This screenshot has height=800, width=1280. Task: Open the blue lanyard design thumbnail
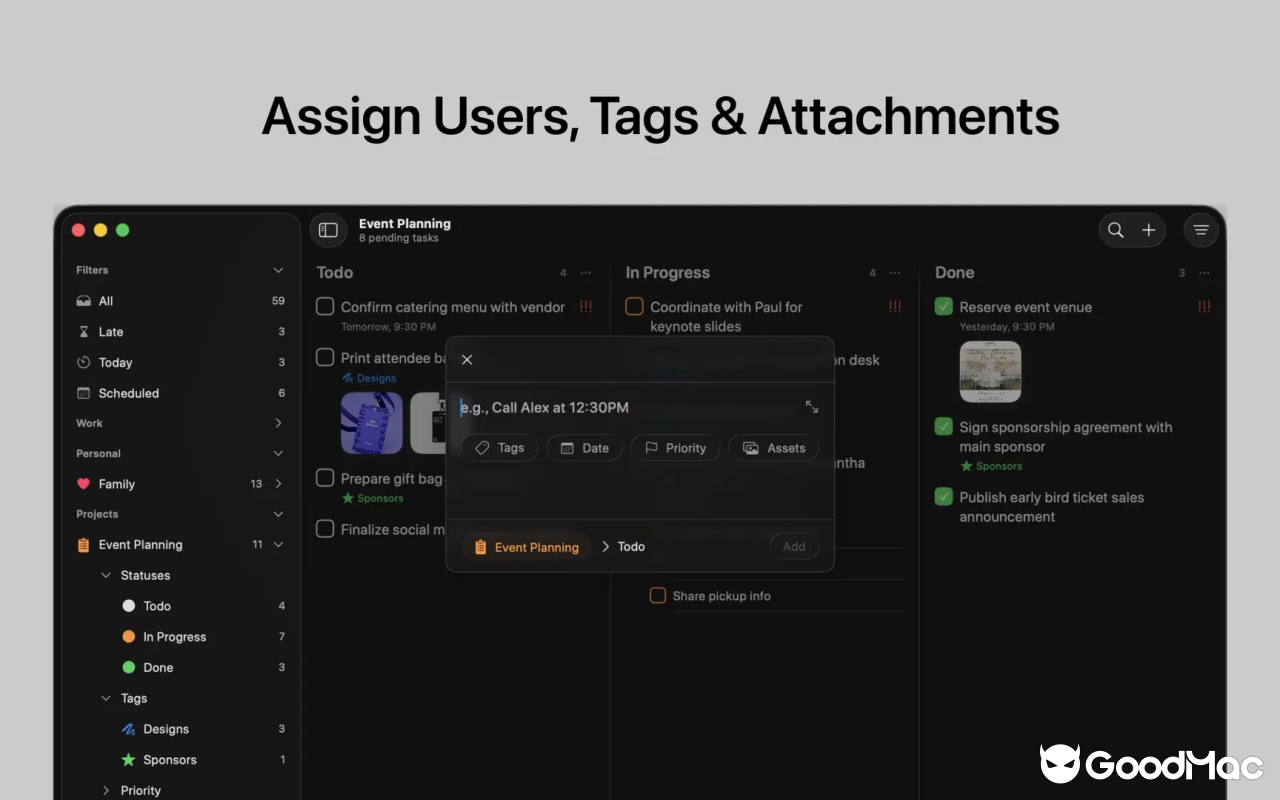click(372, 423)
